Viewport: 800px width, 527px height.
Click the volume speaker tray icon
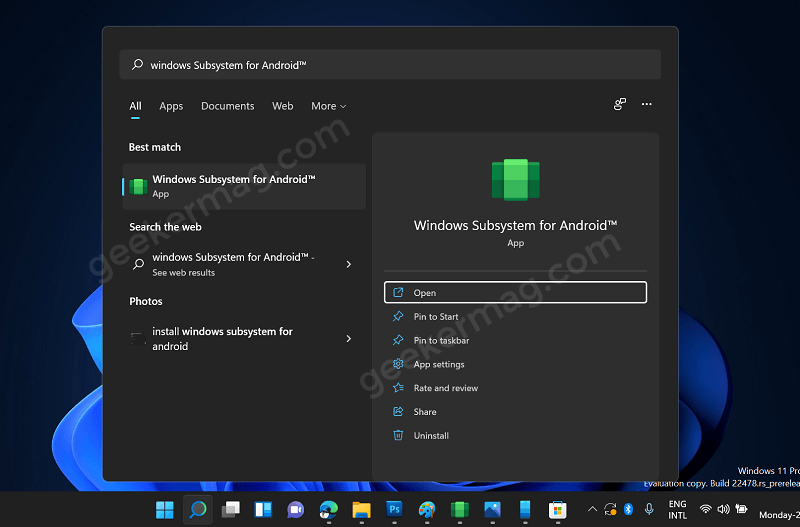723,509
